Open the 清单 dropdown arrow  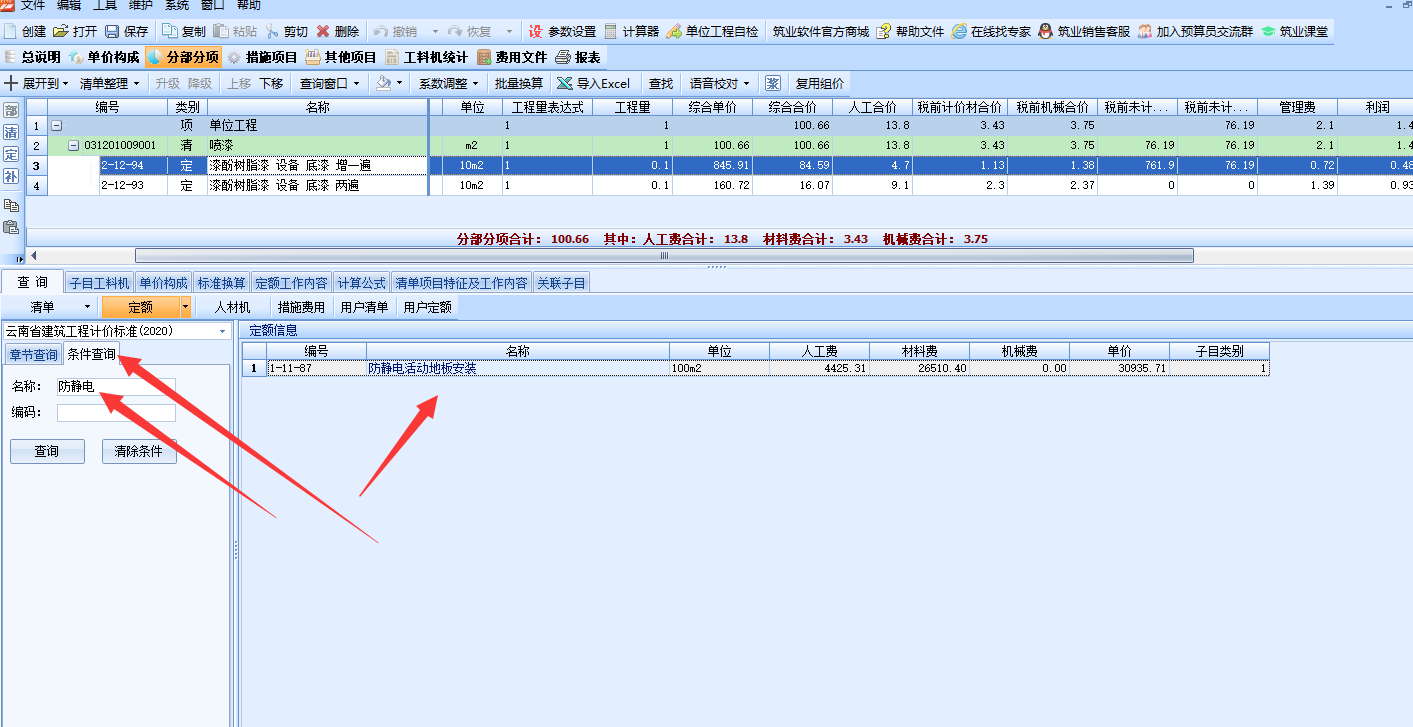click(87, 307)
